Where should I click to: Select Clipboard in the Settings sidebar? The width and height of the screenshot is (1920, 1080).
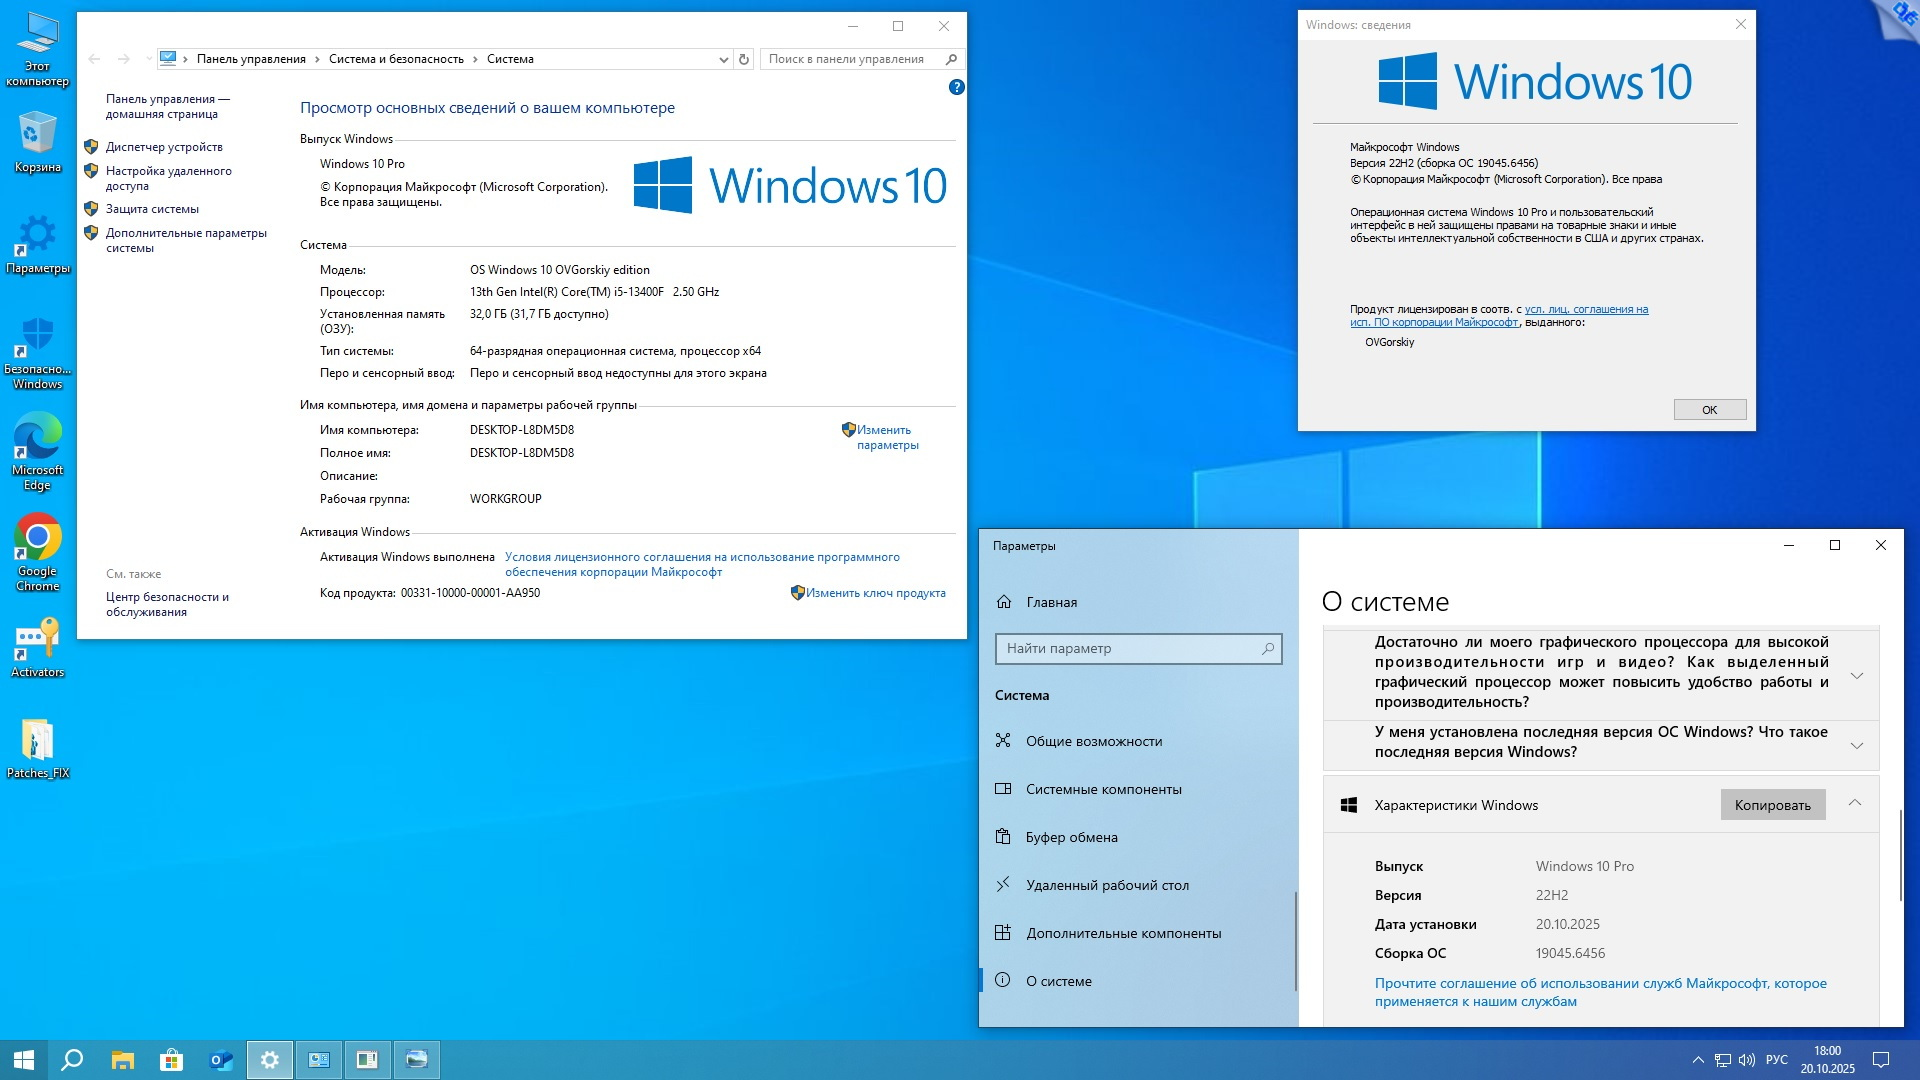click(x=1071, y=837)
